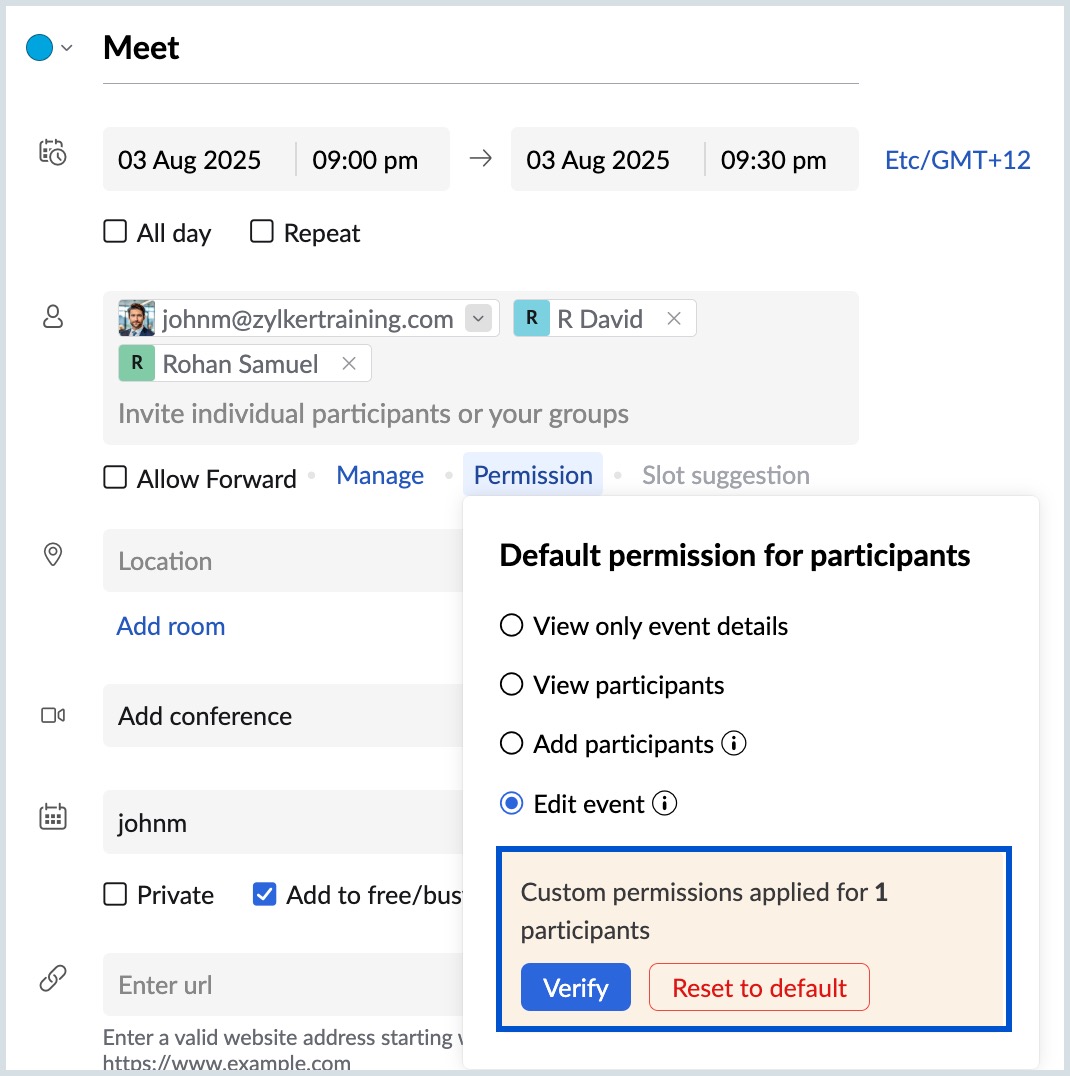Expand the event color dropdown arrow

coord(67,48)
